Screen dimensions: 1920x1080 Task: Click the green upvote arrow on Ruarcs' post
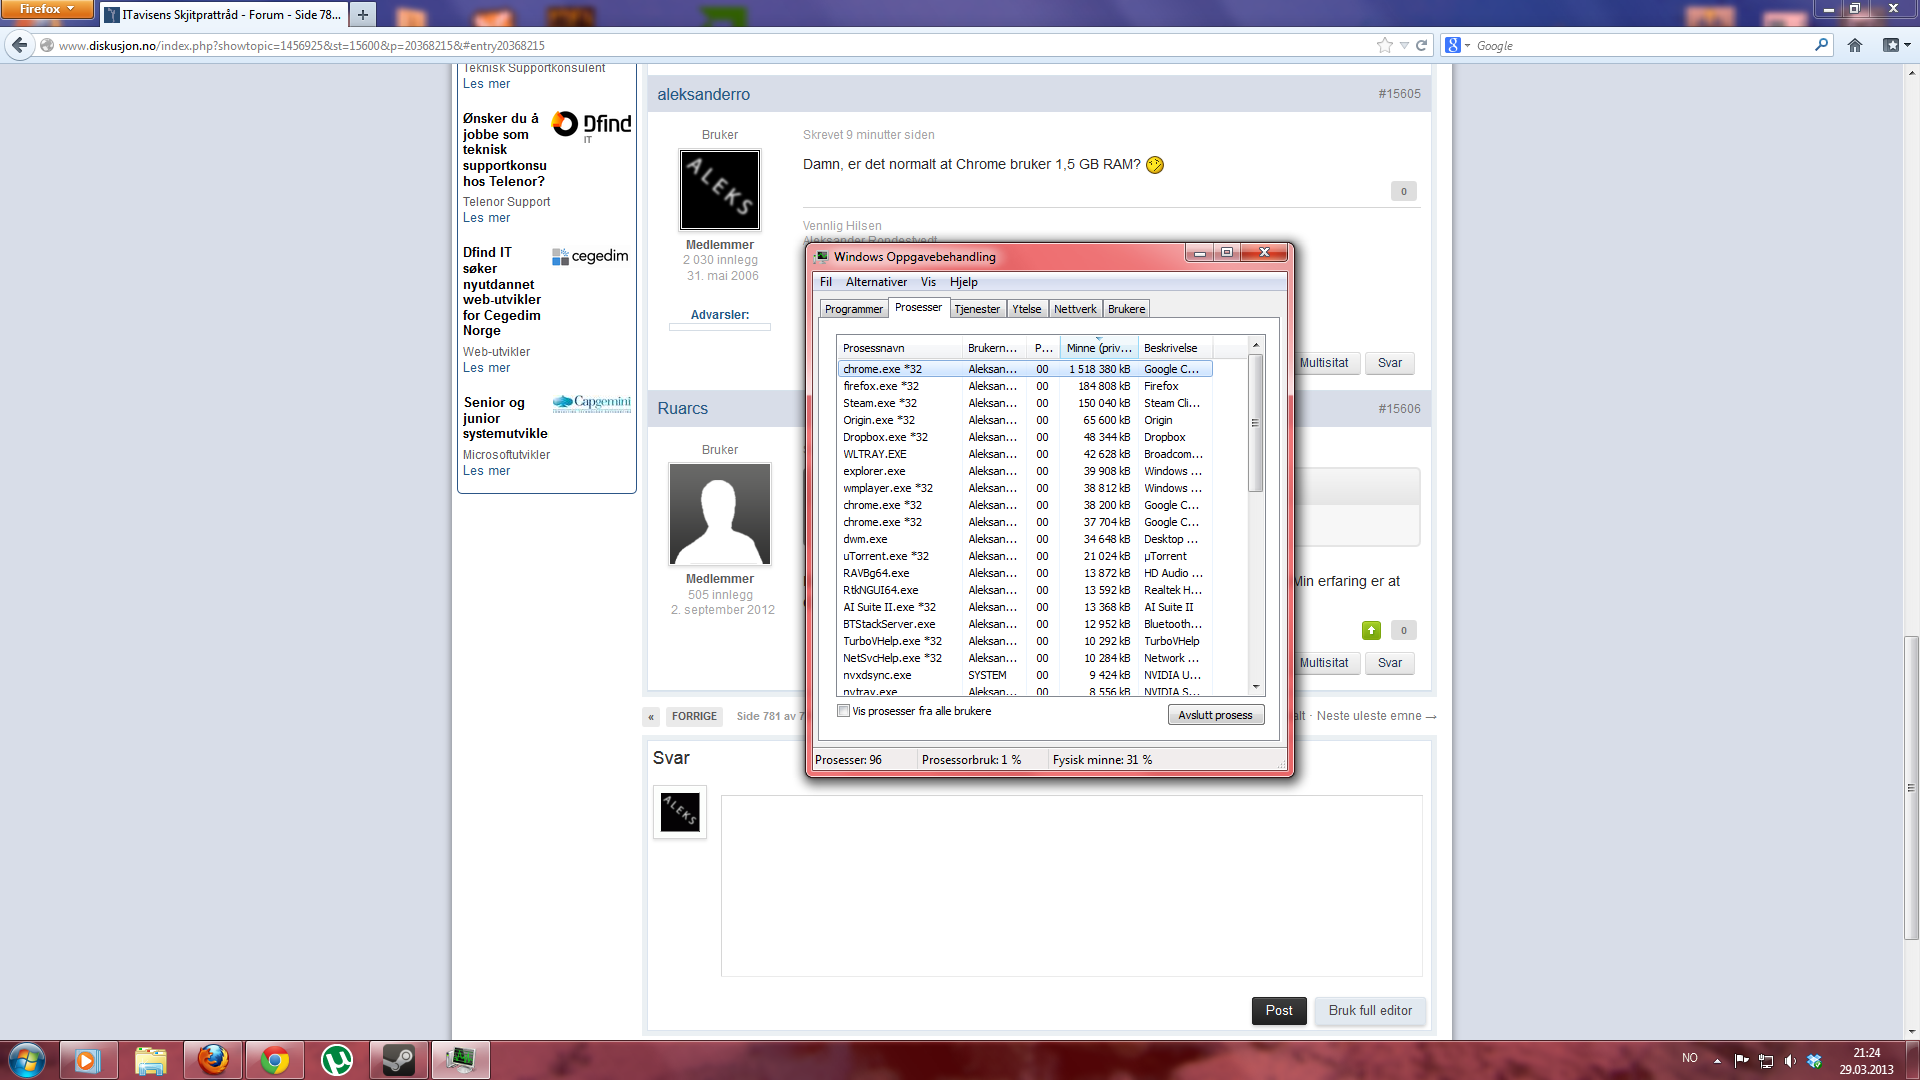[1371, 630]
